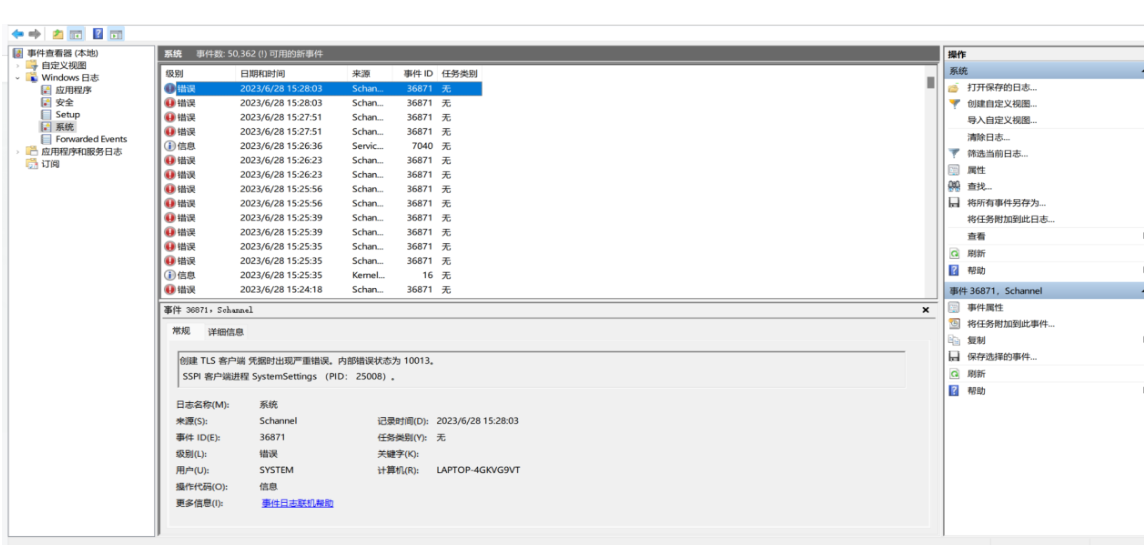This screenshot has height=545, width=1144.
Task: Expand the 自定义视图 tree node
Action: 18,66
